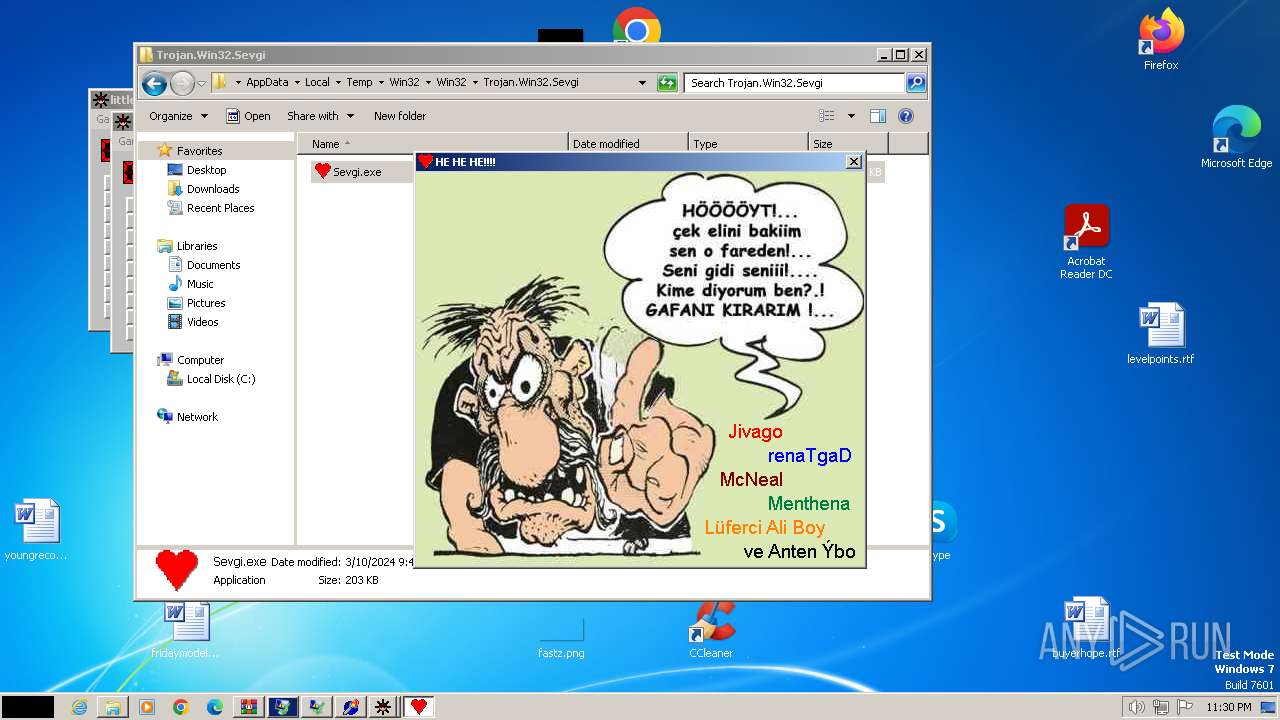Viewport: 1280px width, 720px height.
Task: Select the fastz.png desktop file
Action: pyautogui.click(x=561, y=638)
